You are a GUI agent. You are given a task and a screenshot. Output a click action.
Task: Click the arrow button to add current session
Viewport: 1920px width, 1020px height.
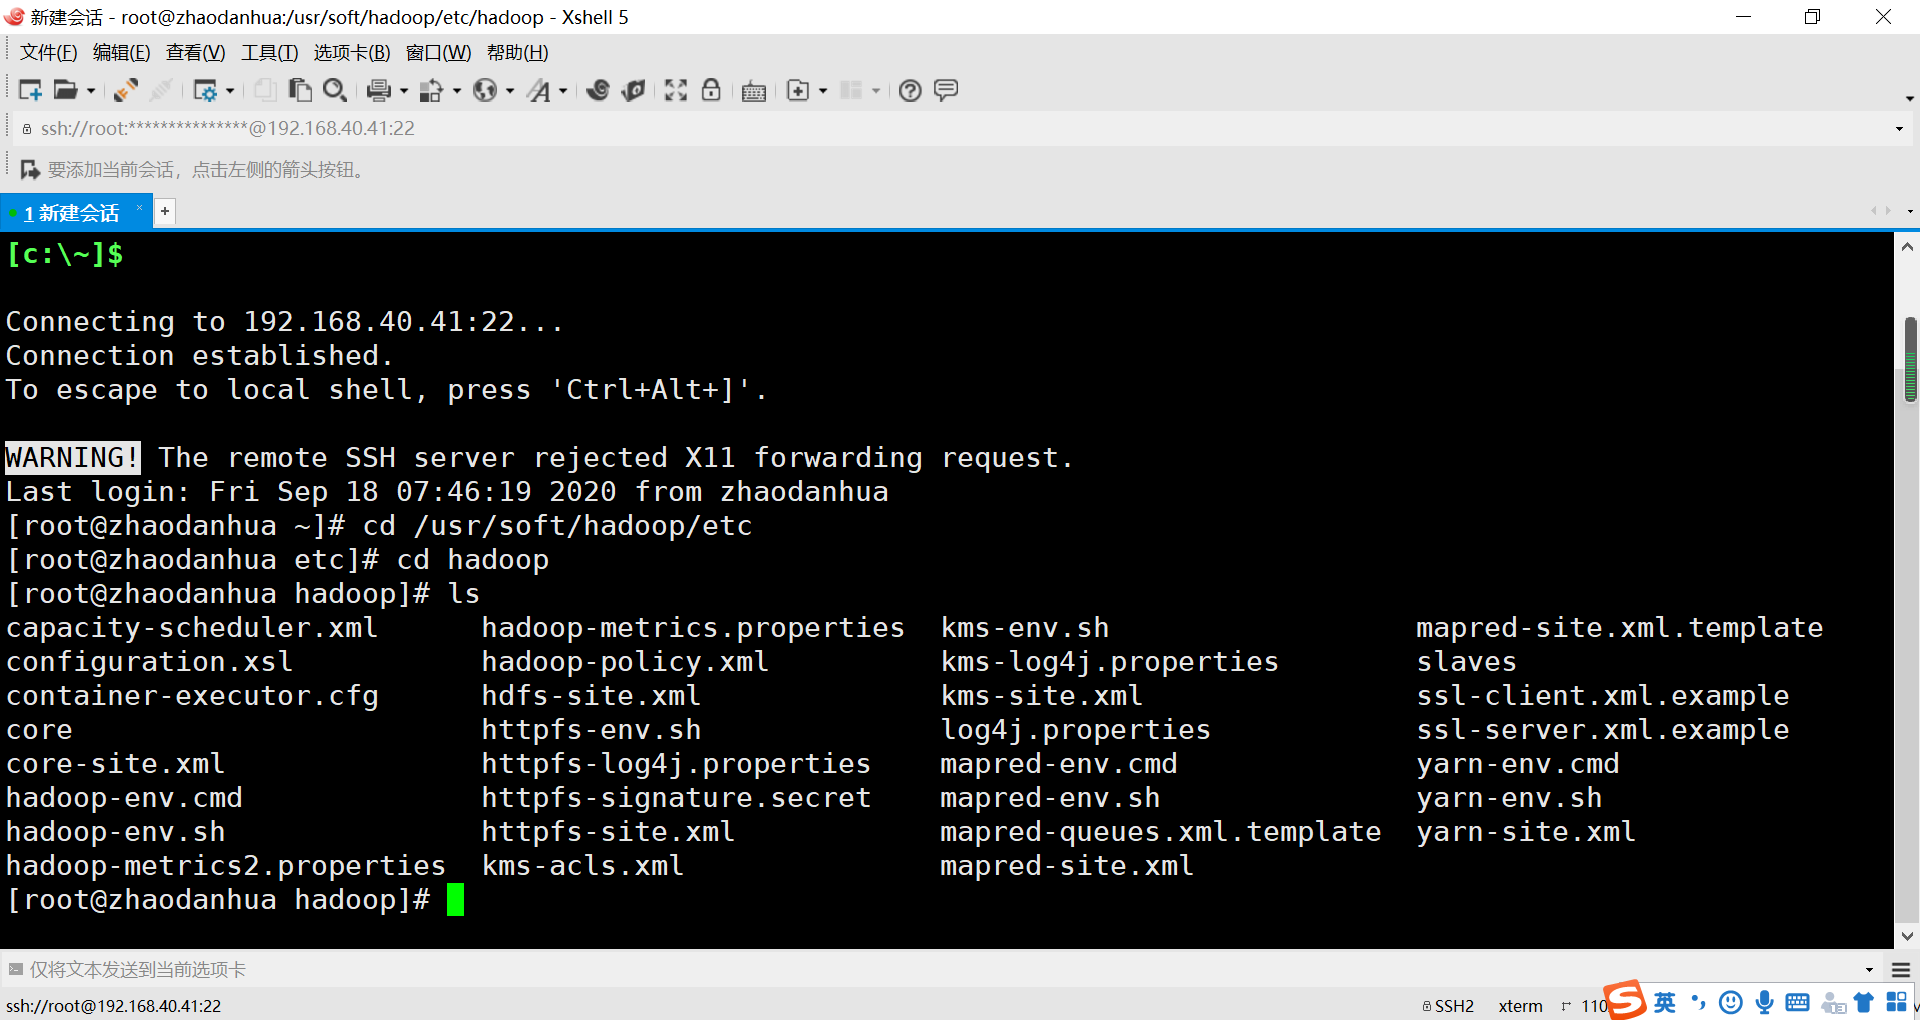point(29,168)
